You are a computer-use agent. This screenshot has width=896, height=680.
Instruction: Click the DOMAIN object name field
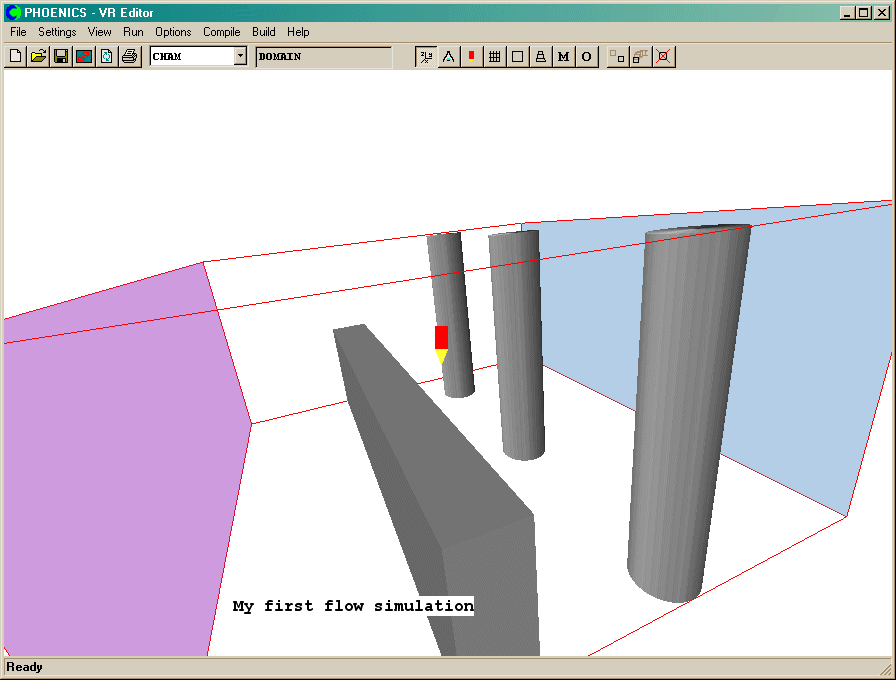click(x=323, y=57)
